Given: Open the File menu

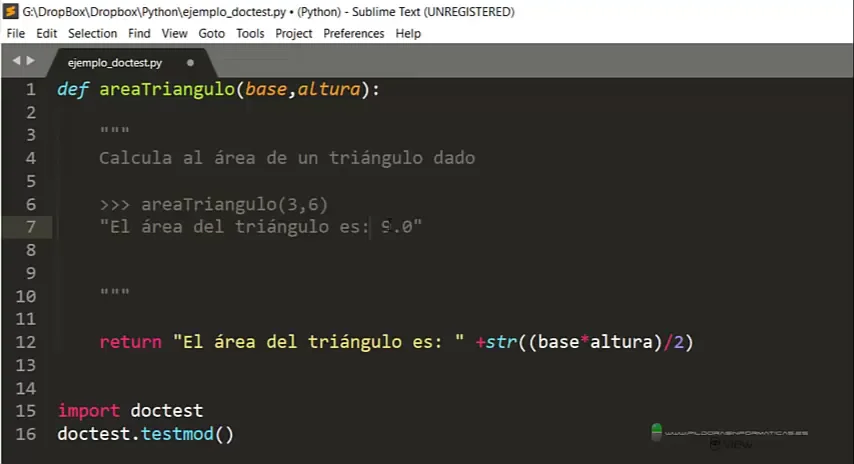Looking at the screenshot, I should point(16,33).
